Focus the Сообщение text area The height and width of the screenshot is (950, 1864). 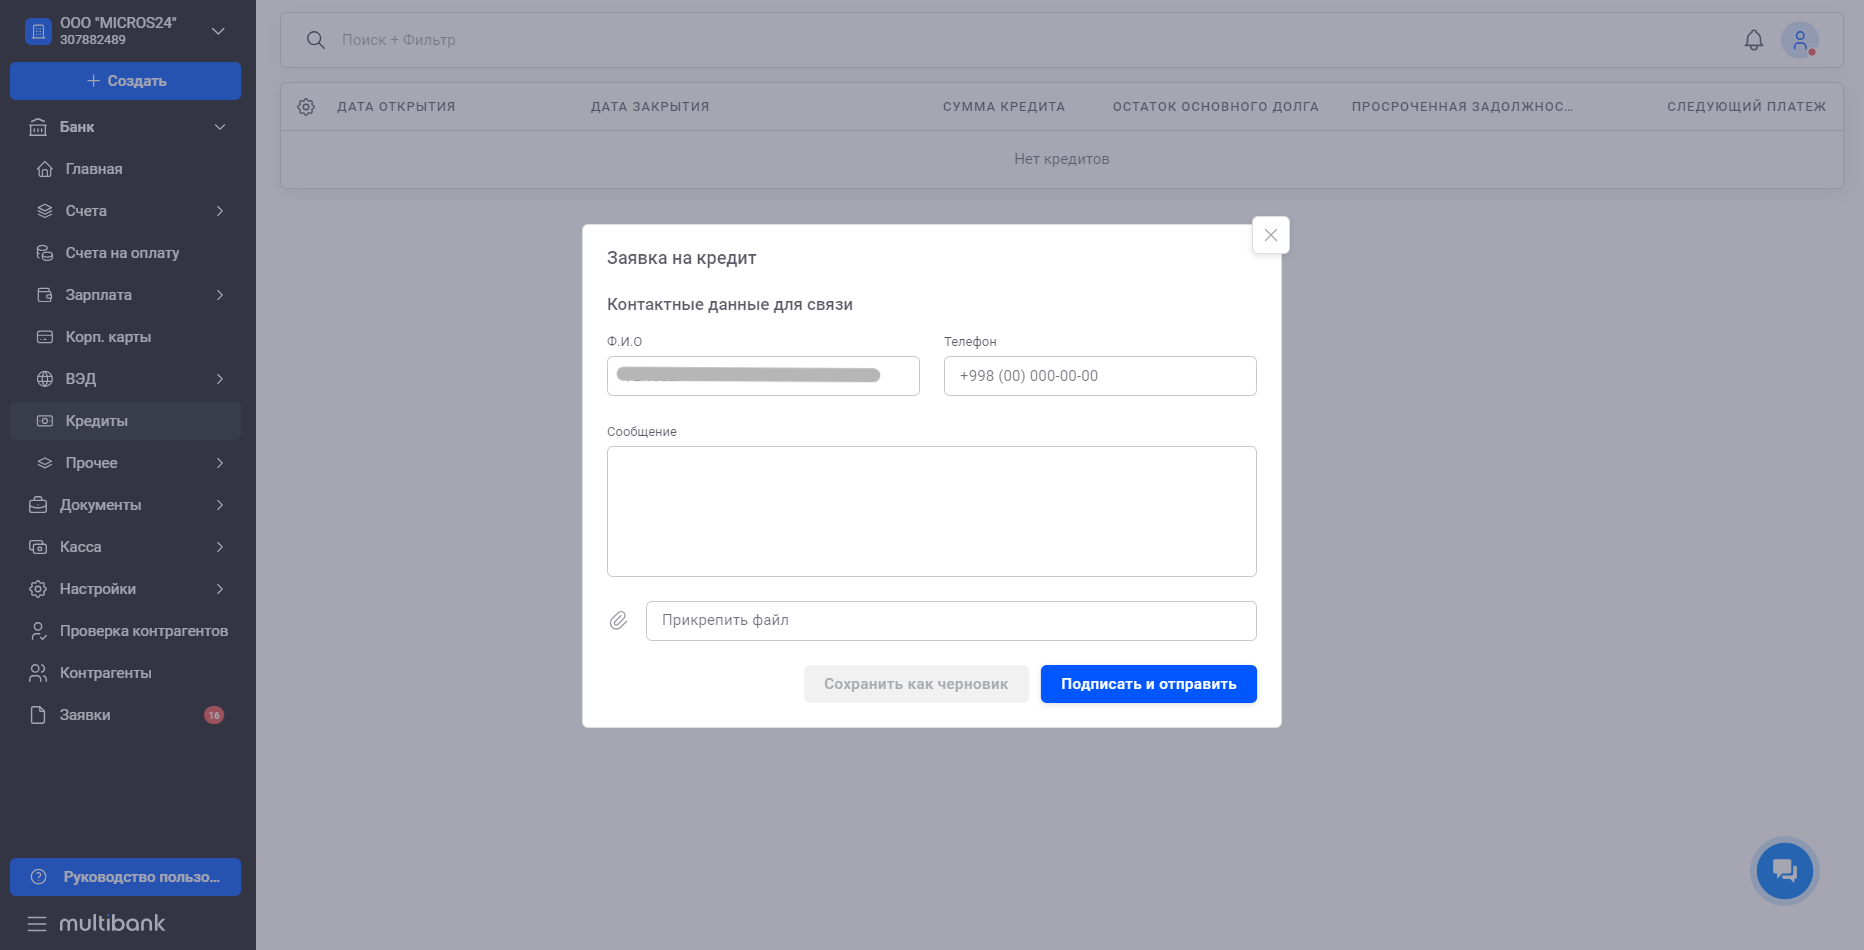click(x=931, y=511)
